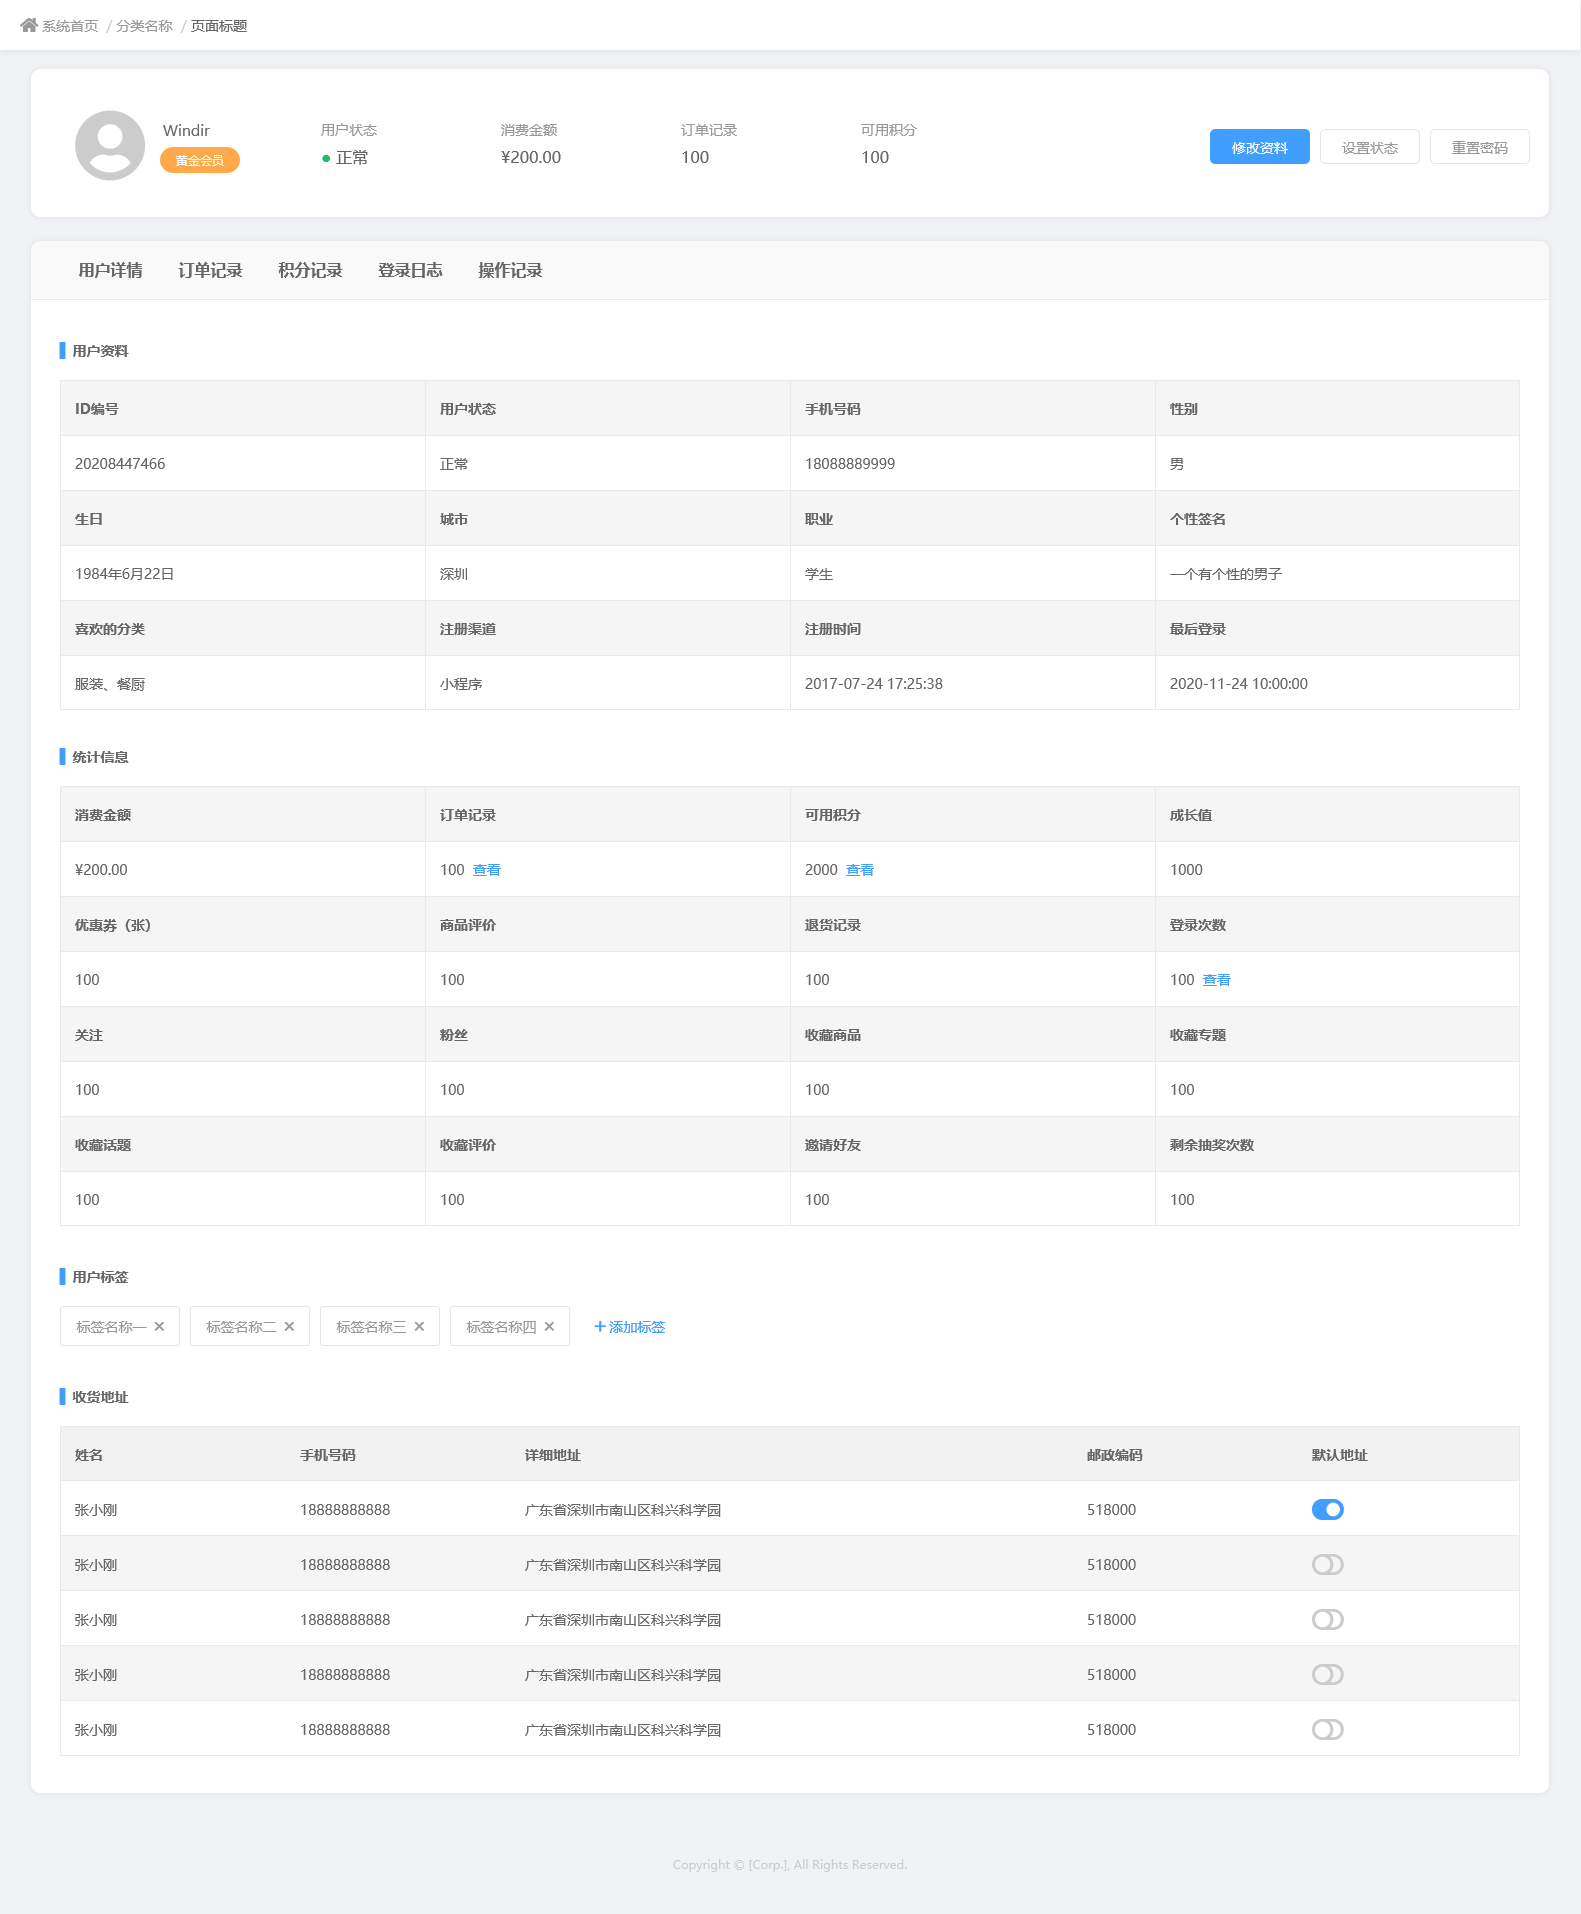This screenshot has height=1914, width=1581.
Task: Click the copyright footer text
Action: click(790, 1864)
